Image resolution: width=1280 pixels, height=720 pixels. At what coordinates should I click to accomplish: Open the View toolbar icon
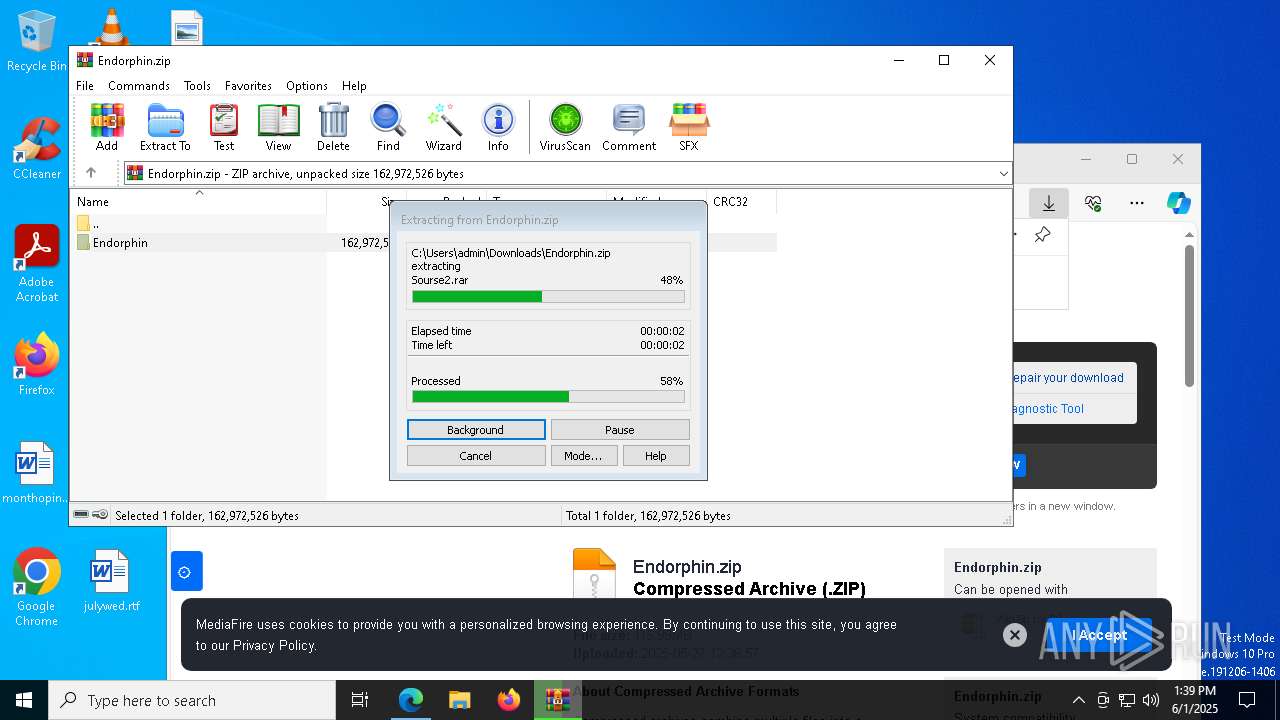pos(278,127)
